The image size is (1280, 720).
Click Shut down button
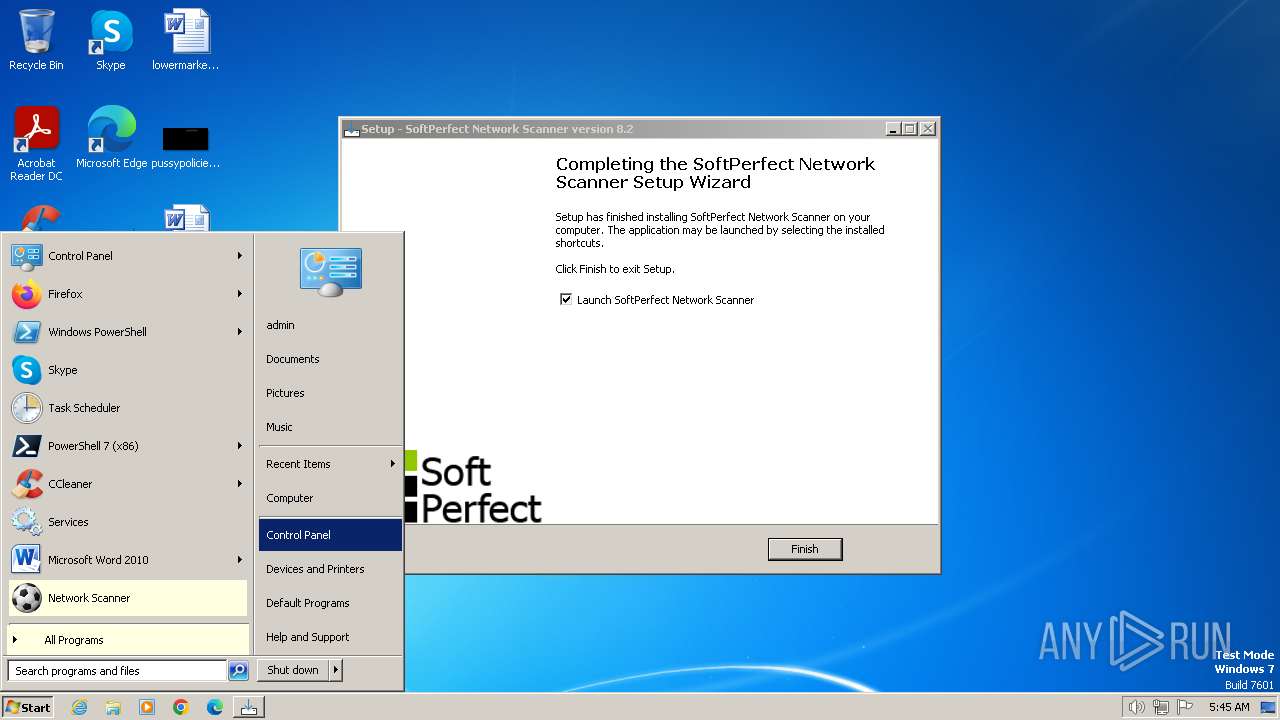[293, 670]
